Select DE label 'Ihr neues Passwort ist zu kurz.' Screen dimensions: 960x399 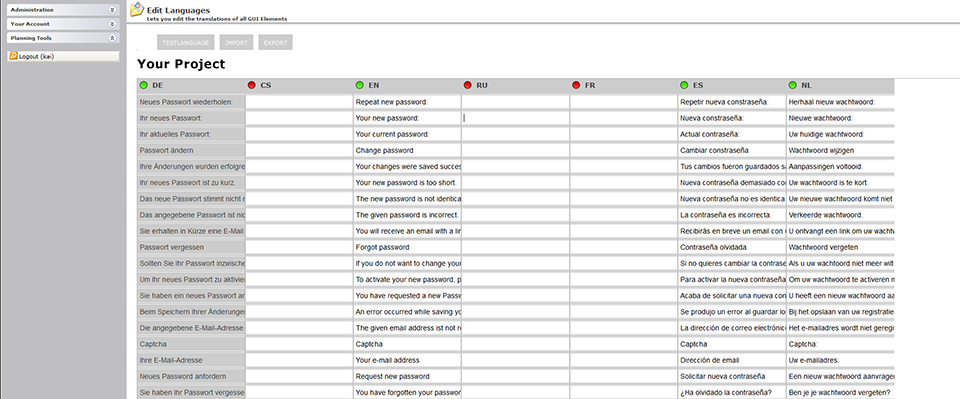pos(191,182)
